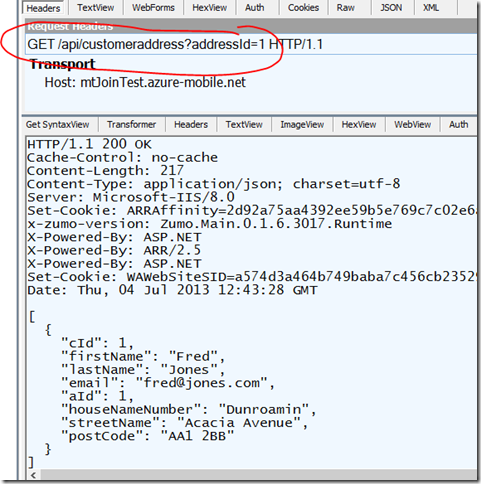Open the response Headers tab

click(191, 125)
